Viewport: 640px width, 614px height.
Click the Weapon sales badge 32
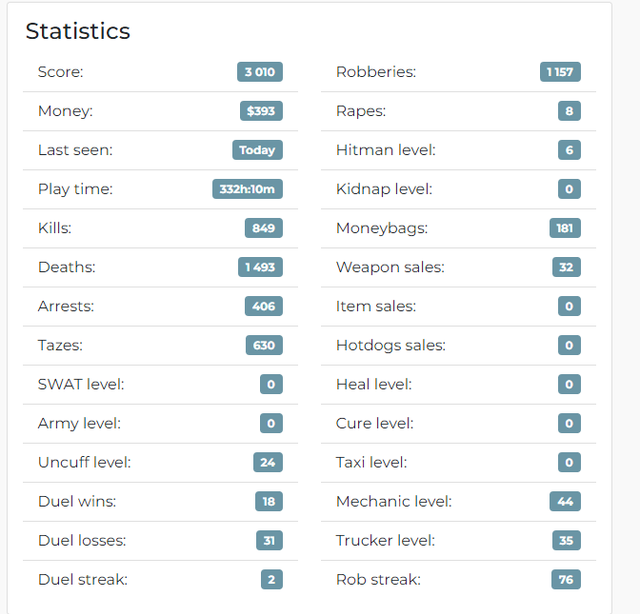tap(566, 267)
